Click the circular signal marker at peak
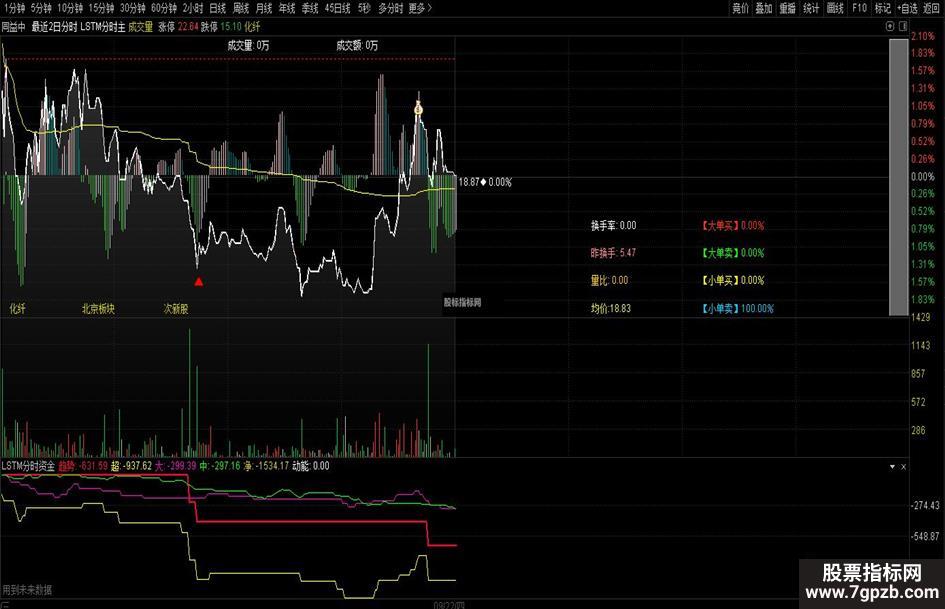Image resolution: width=945 pixels, height=609 pixels. coord(418,109)
